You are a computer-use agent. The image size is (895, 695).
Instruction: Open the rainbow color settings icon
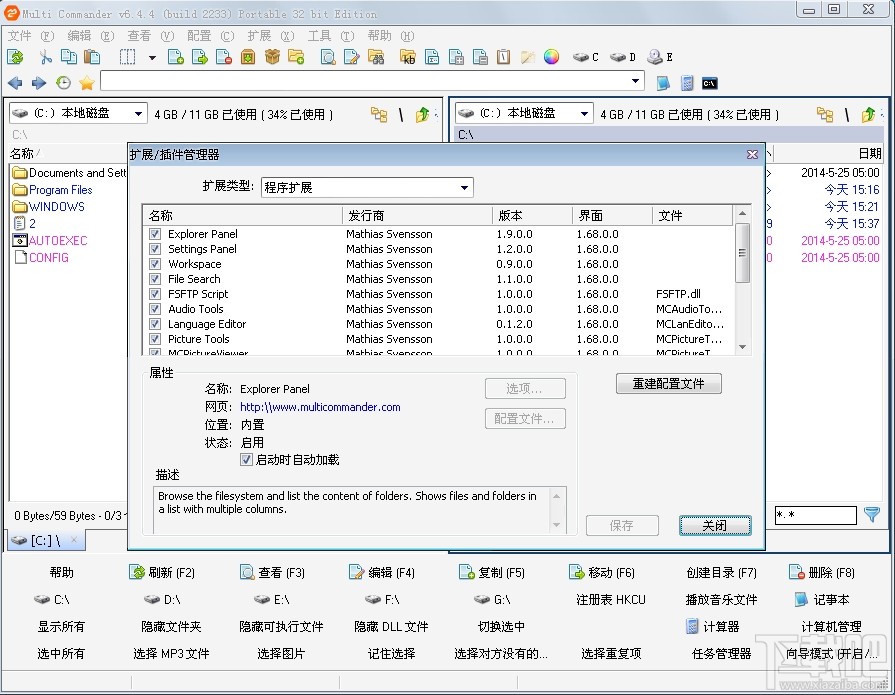click(550, 57)
